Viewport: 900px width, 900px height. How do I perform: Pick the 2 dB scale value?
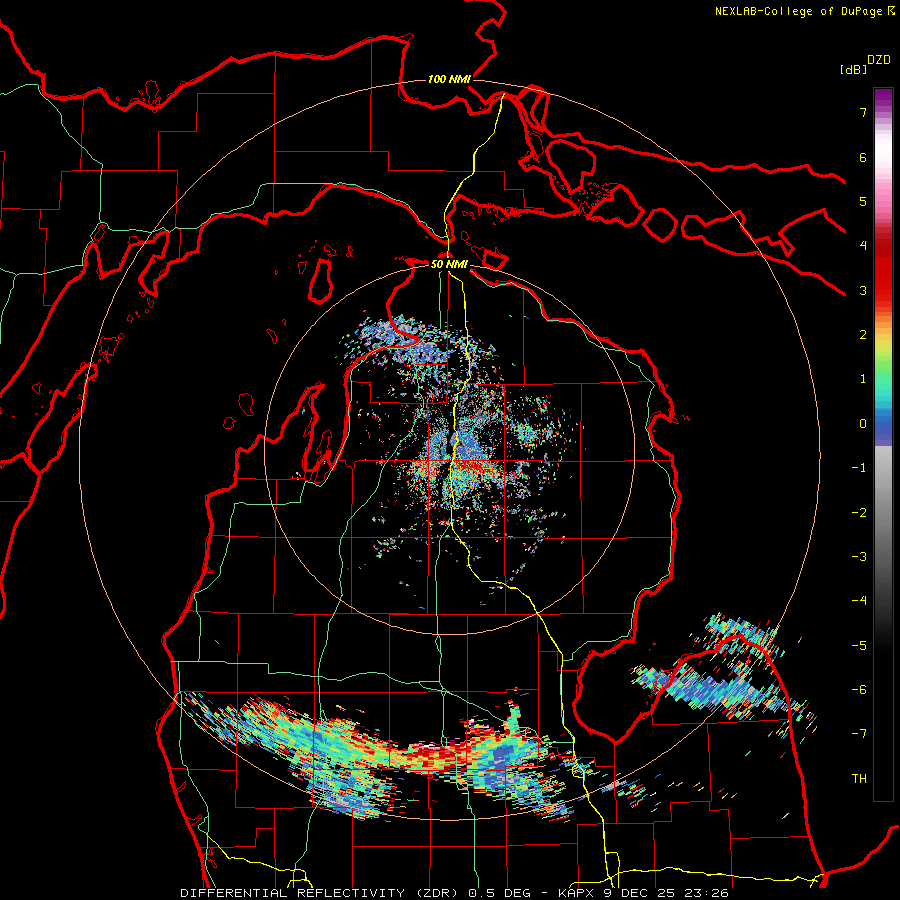863,335
